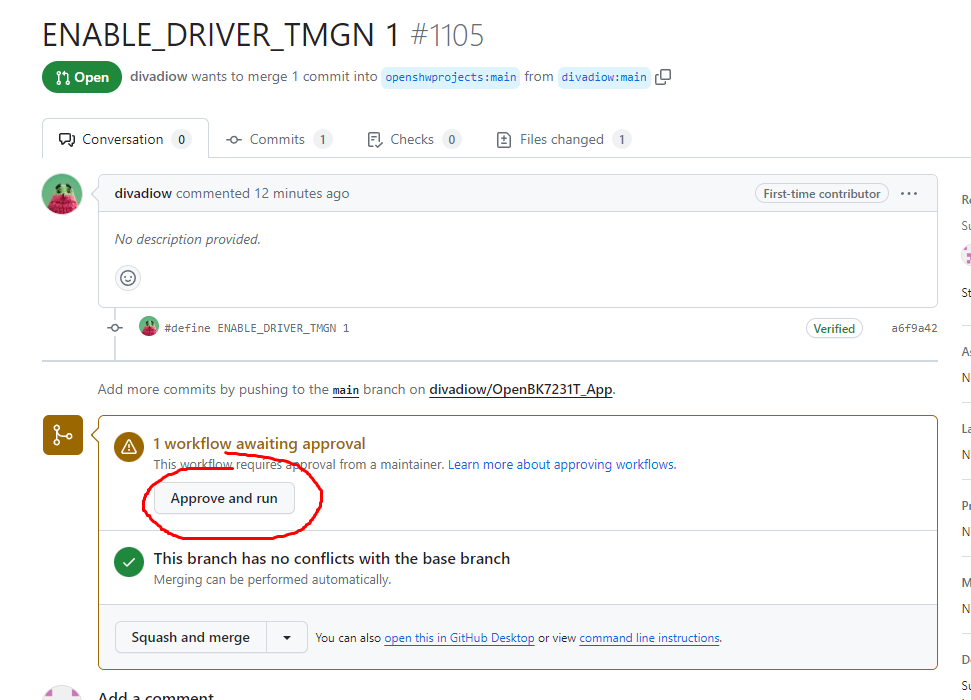Viewport: 971px width, 700px height.
Task: Open the Conversation tab
Action: tap(125, 139)
